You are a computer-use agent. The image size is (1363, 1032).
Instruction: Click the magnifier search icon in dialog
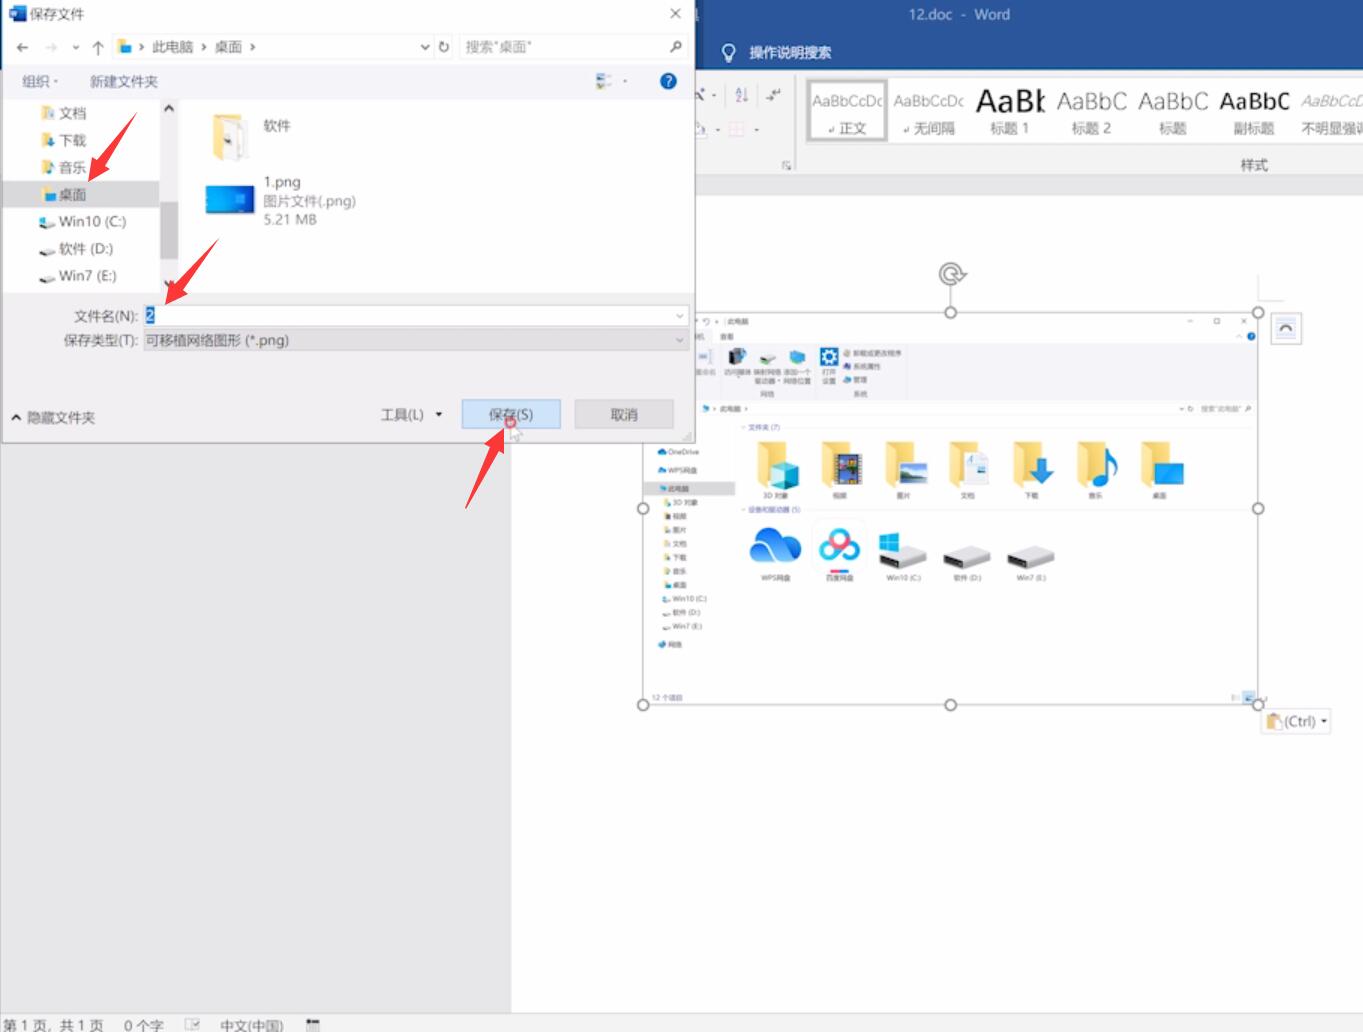click(676, 47)
